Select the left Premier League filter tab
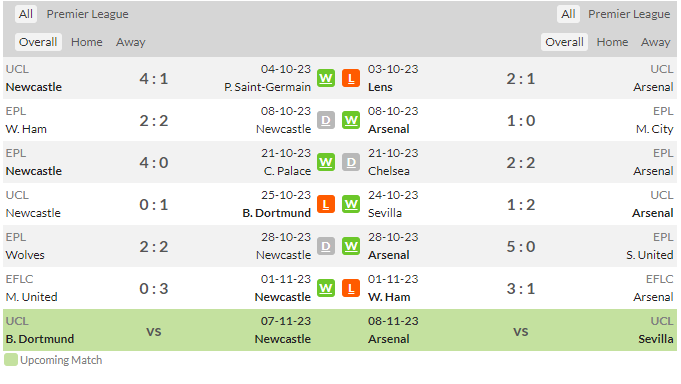Screen dimensions: 681x384 [88, 14]
